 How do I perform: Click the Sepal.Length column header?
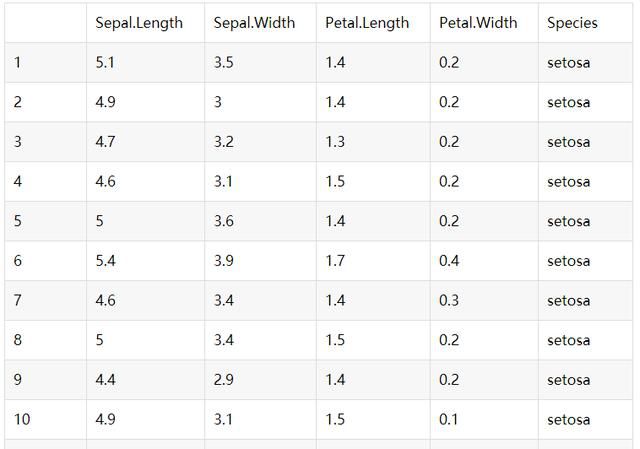(139, 23)
